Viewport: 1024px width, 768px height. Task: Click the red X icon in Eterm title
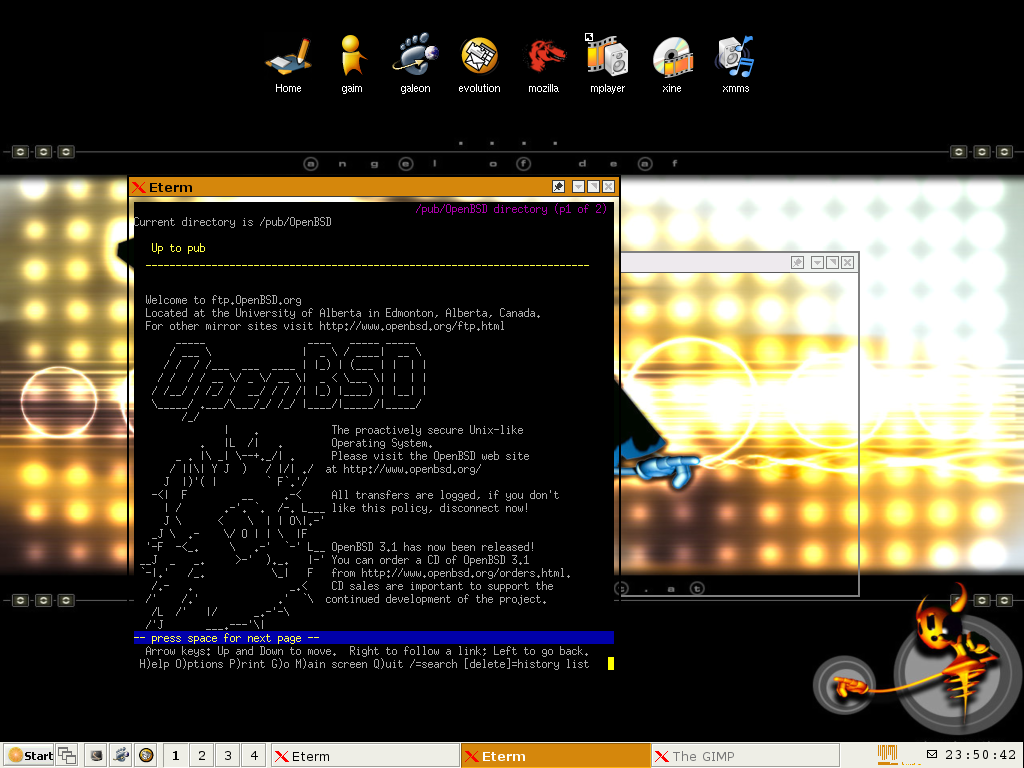coord(138,187)
